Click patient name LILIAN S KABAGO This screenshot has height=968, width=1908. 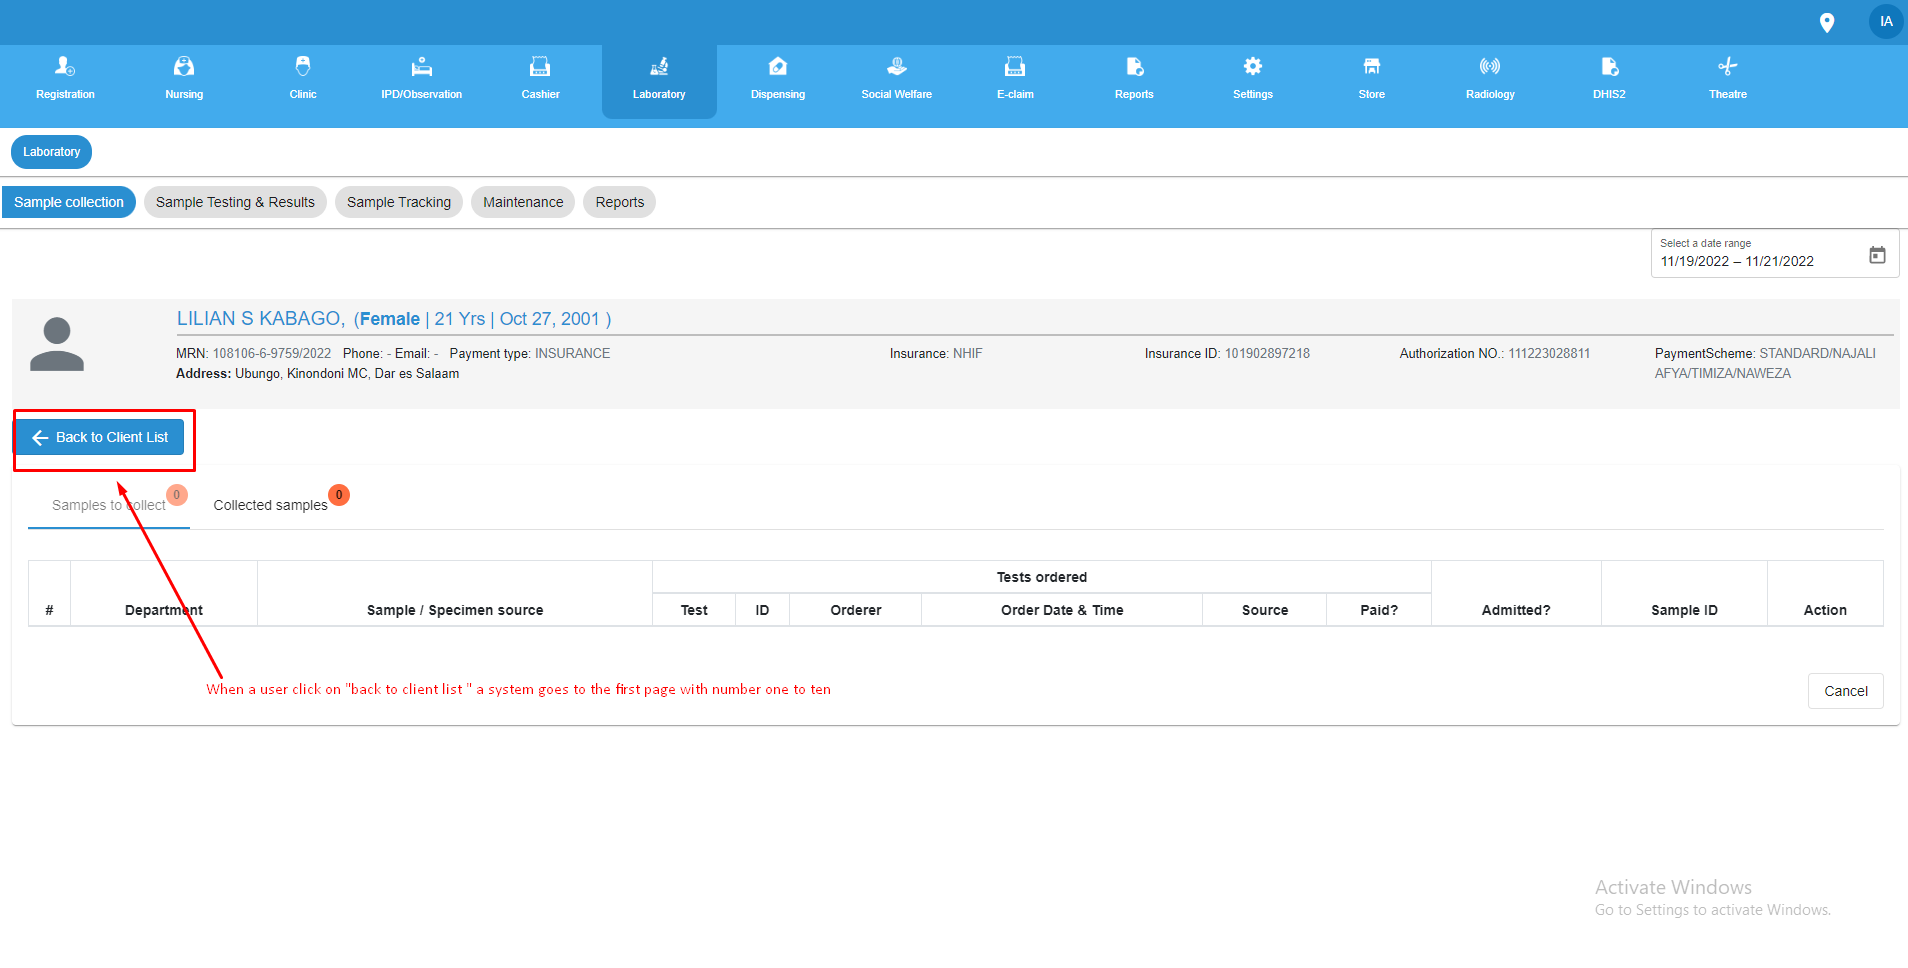coord(259,318)
